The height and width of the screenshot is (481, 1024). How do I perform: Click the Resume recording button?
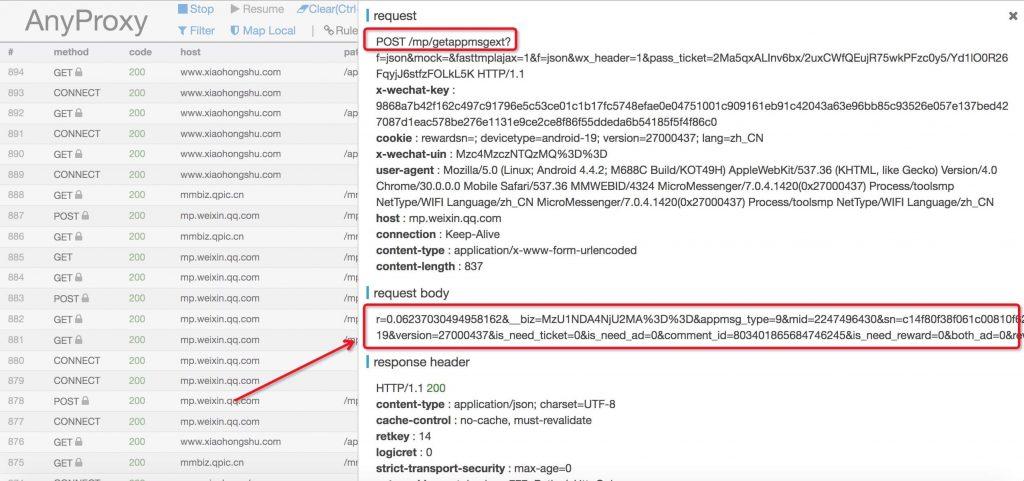(257, 9)
